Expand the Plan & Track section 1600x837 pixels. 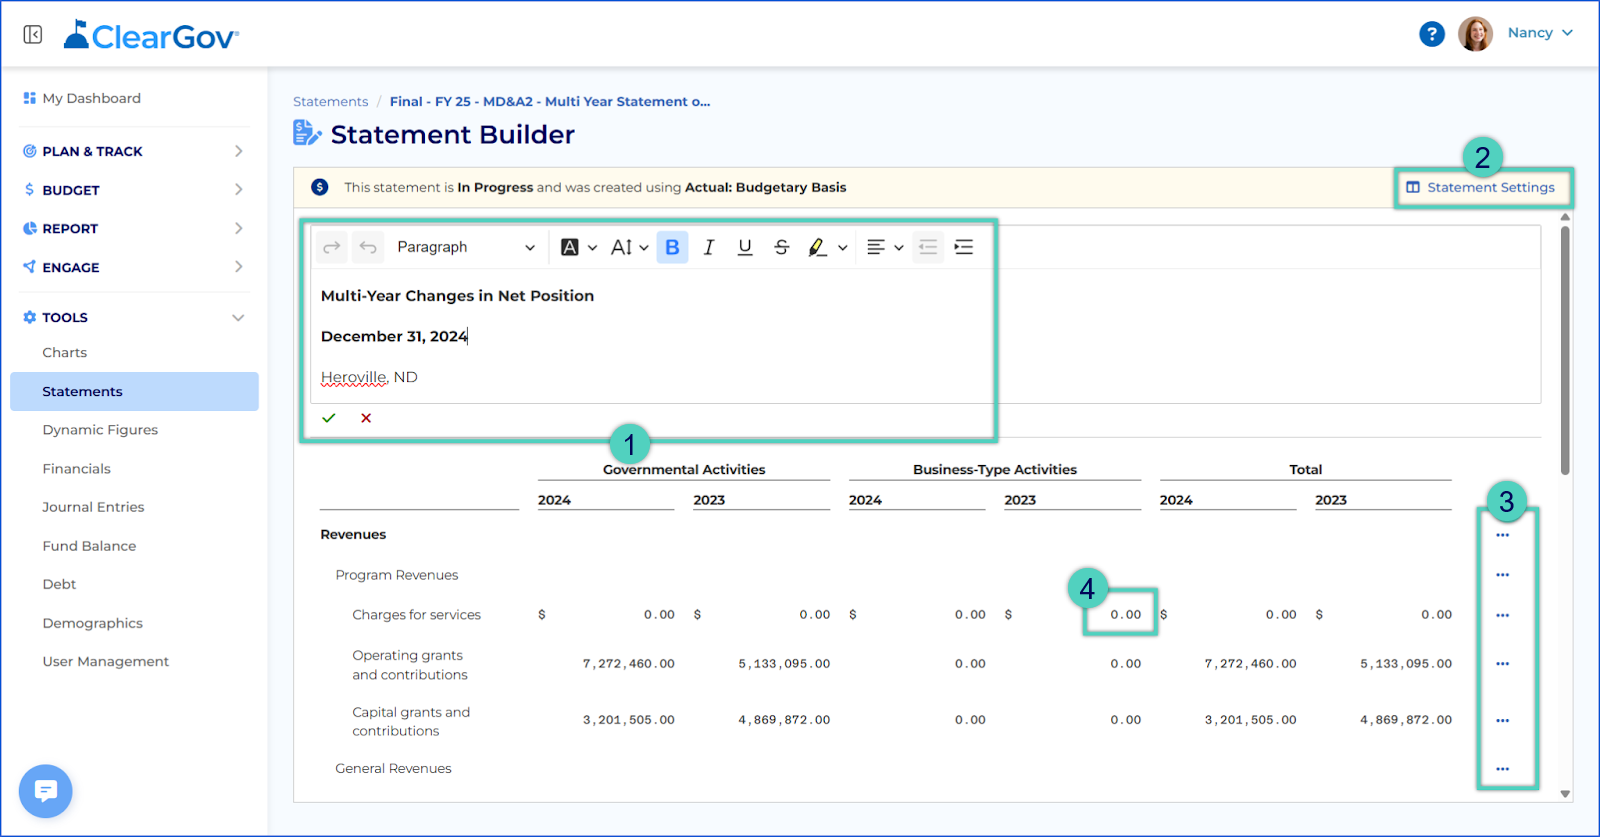pyautogui.click(x=134, y=151)
